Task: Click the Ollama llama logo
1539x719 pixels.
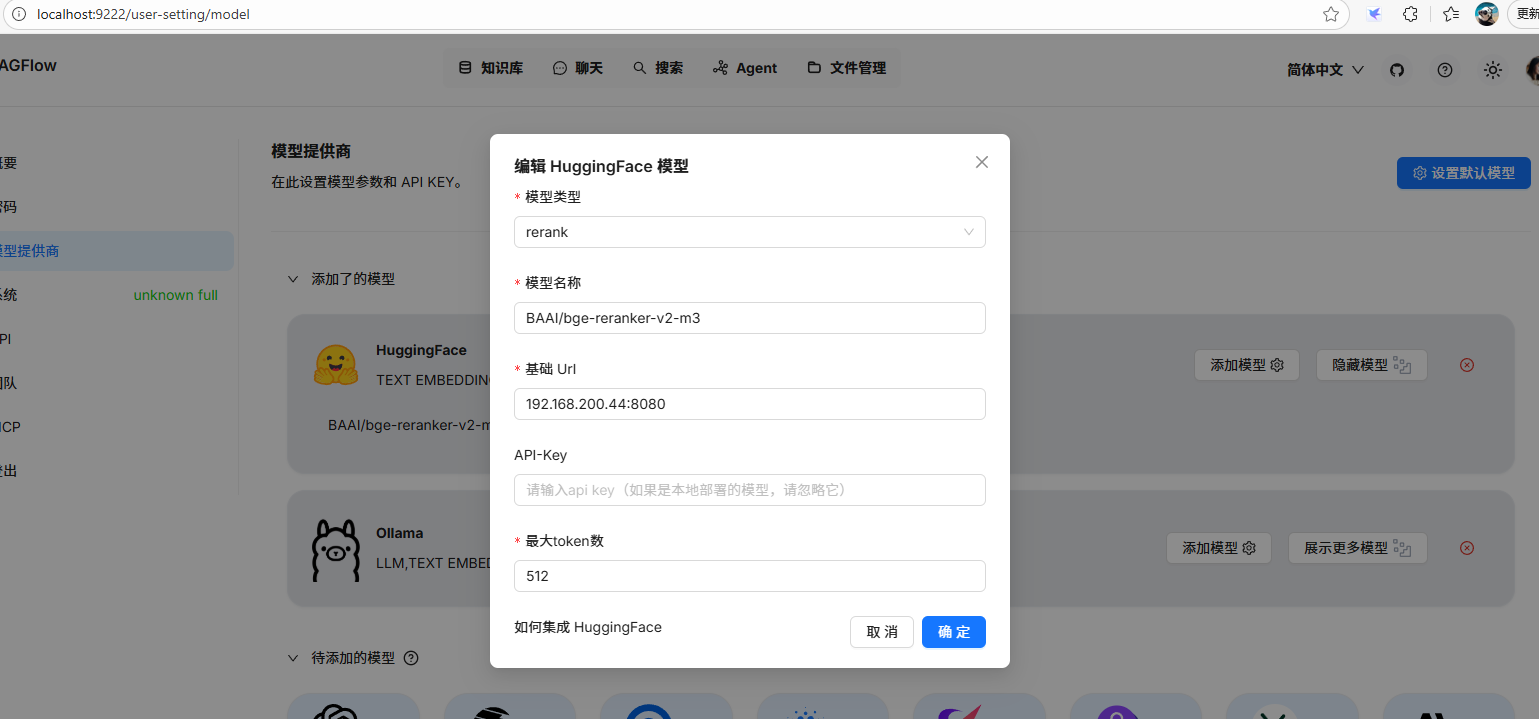Action: point(336,550)
